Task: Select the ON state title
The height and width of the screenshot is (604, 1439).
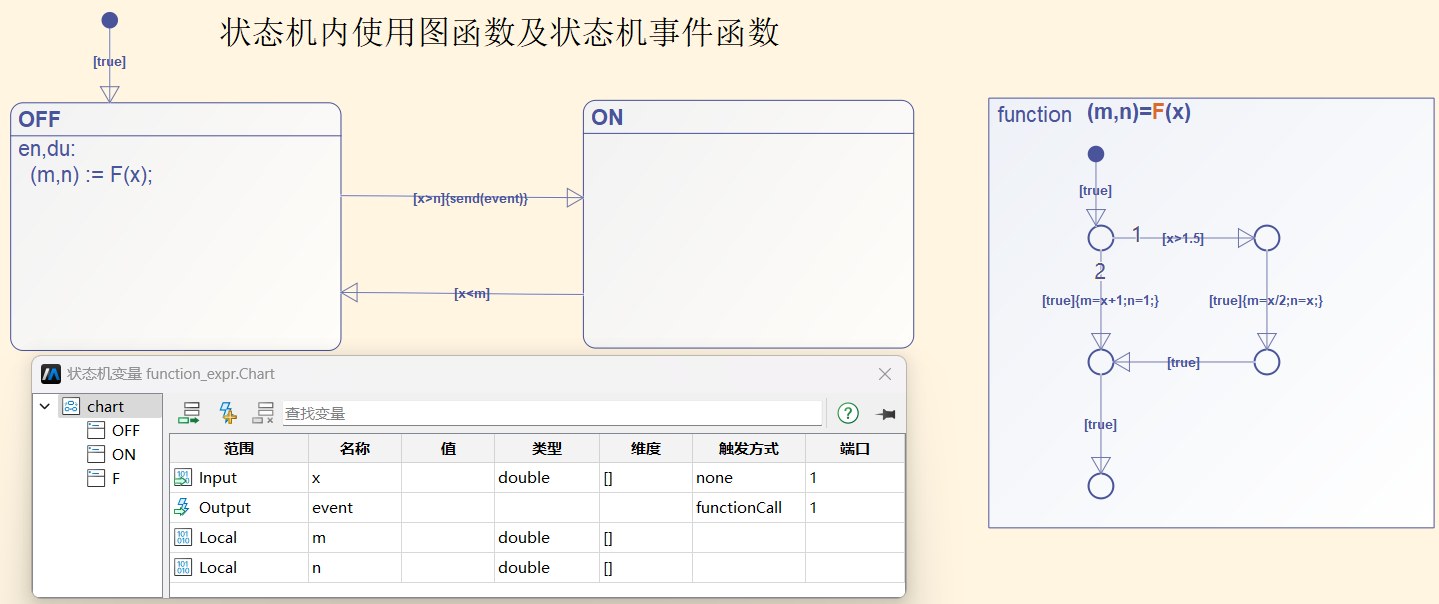Action: (x=608, y=117)
